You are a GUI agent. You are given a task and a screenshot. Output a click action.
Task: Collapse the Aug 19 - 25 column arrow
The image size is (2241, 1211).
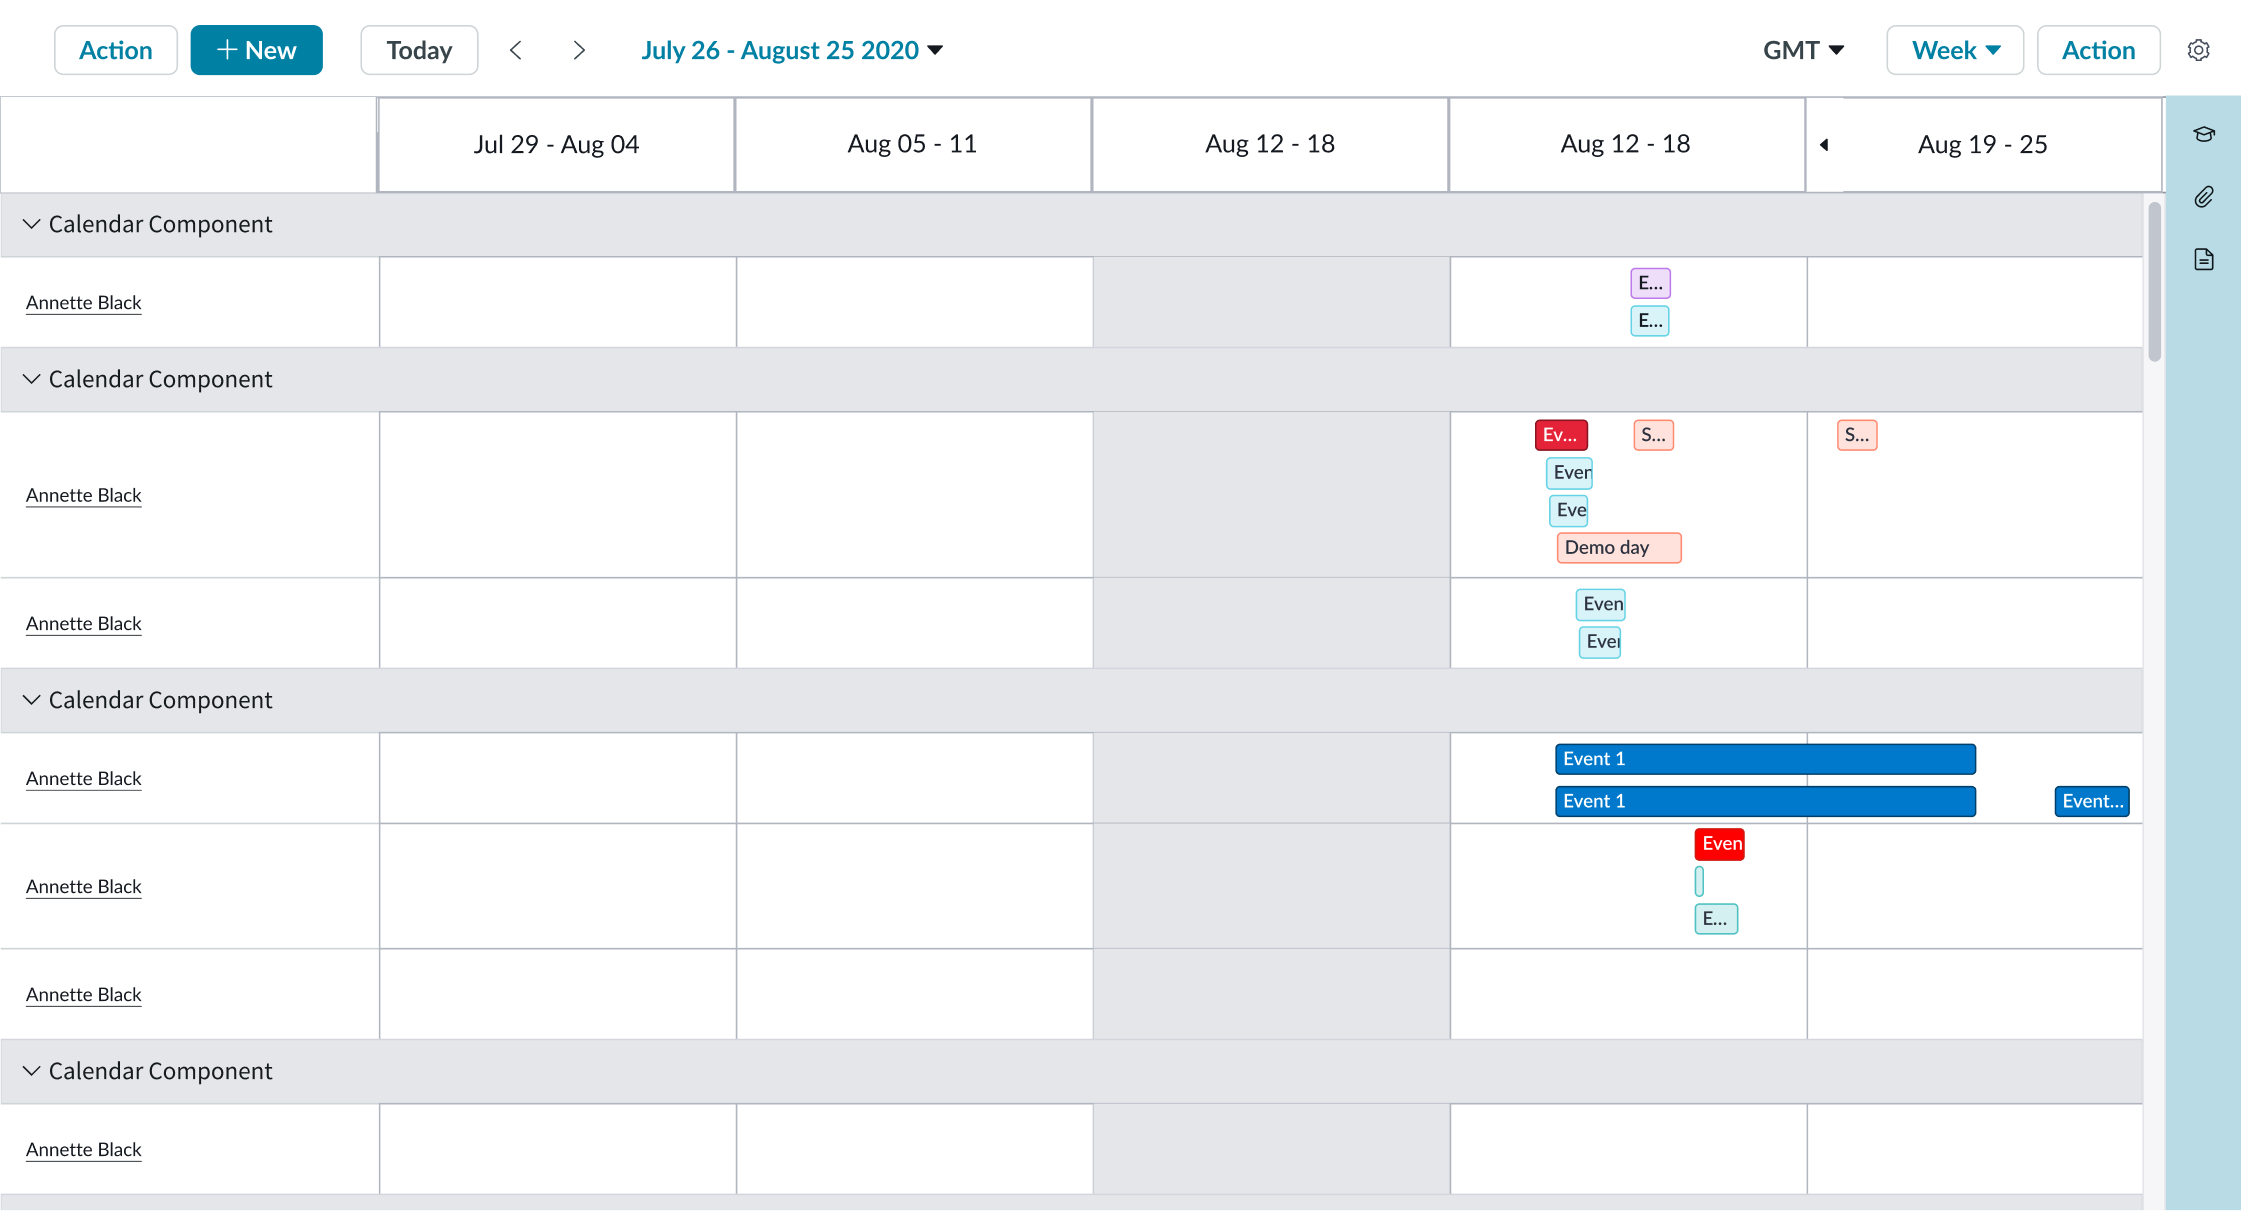point(1824,144)
